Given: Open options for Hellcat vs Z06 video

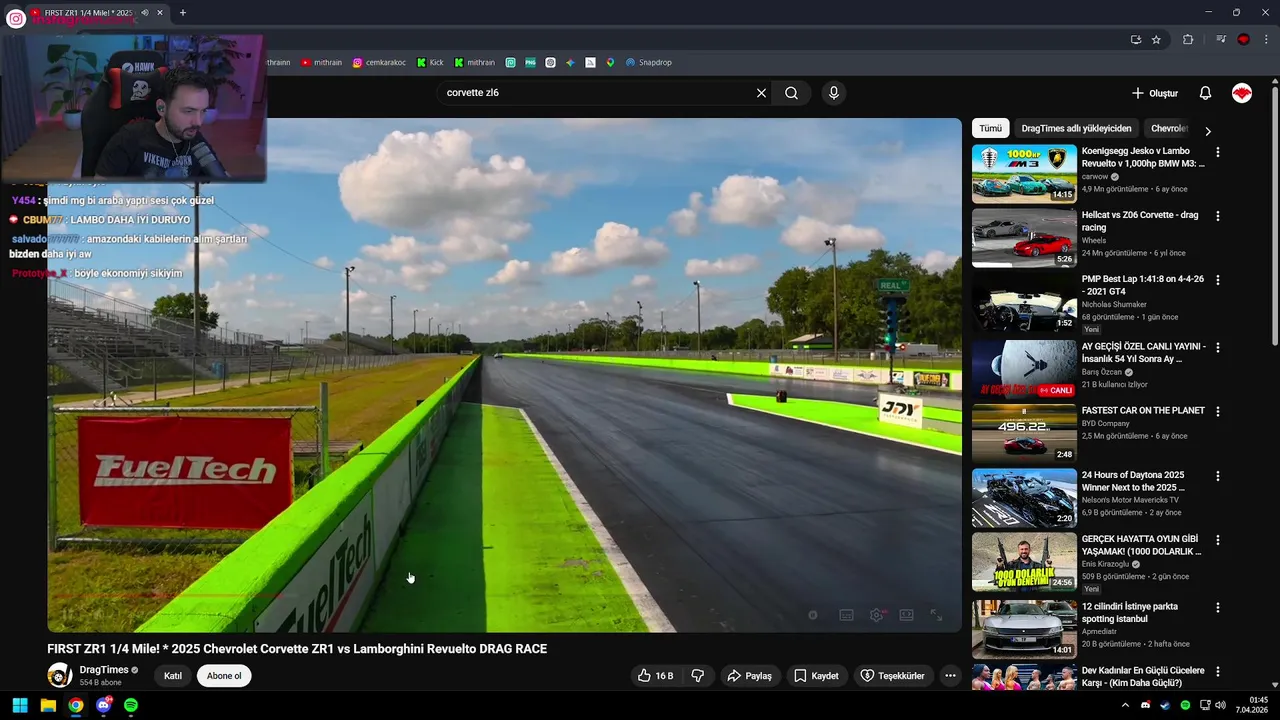Looking at the screenshot, I should pyautogui.click(x=1217, y=216).
